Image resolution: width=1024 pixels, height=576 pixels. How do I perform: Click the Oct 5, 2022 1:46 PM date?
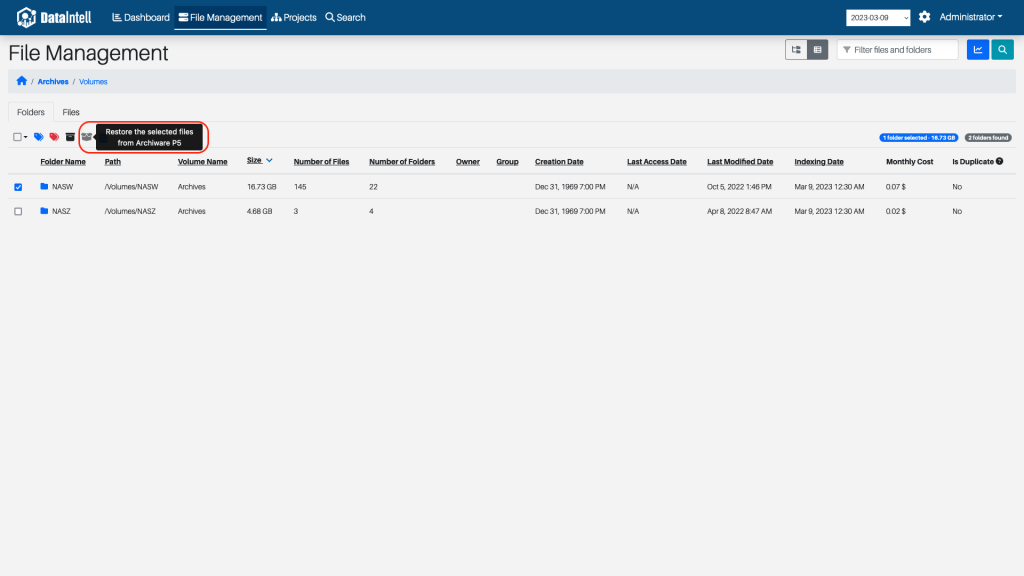click(x=739, y=187)
